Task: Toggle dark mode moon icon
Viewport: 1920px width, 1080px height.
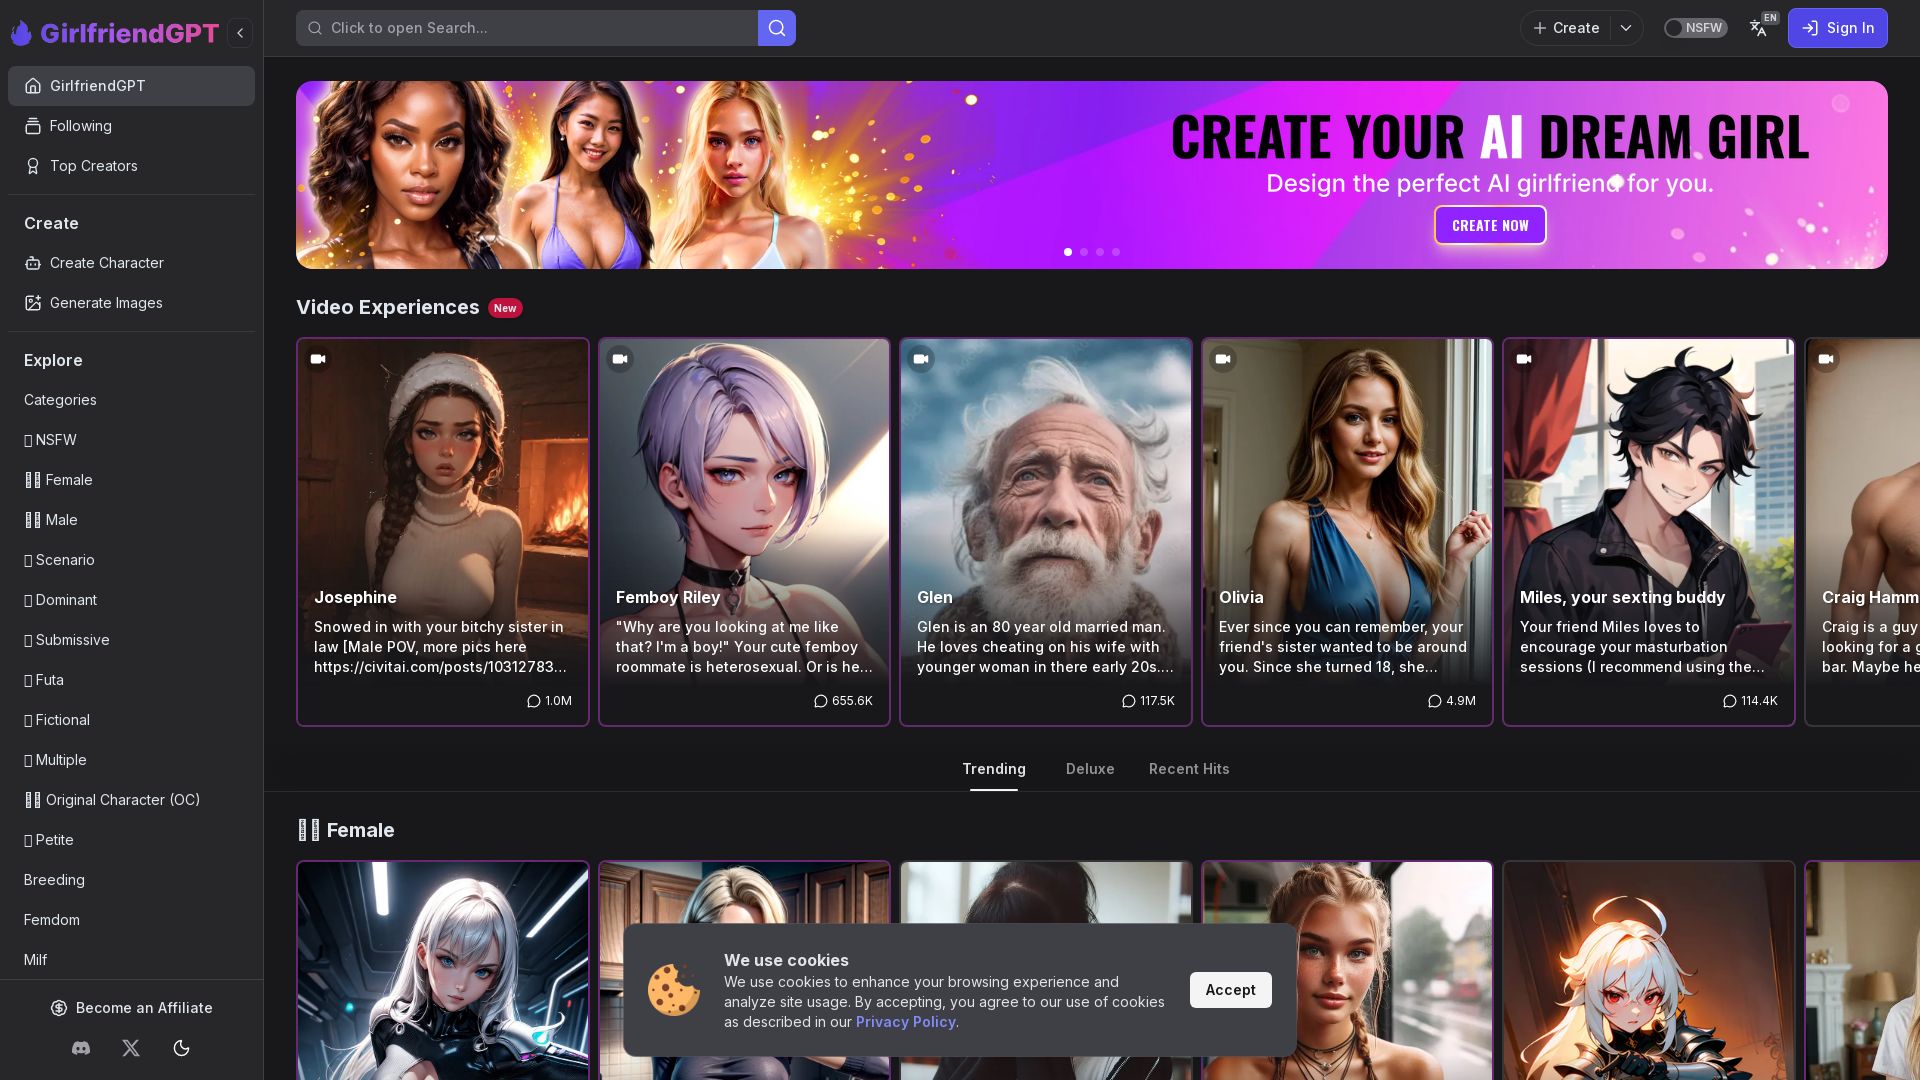Action: tap(181, 1048)
